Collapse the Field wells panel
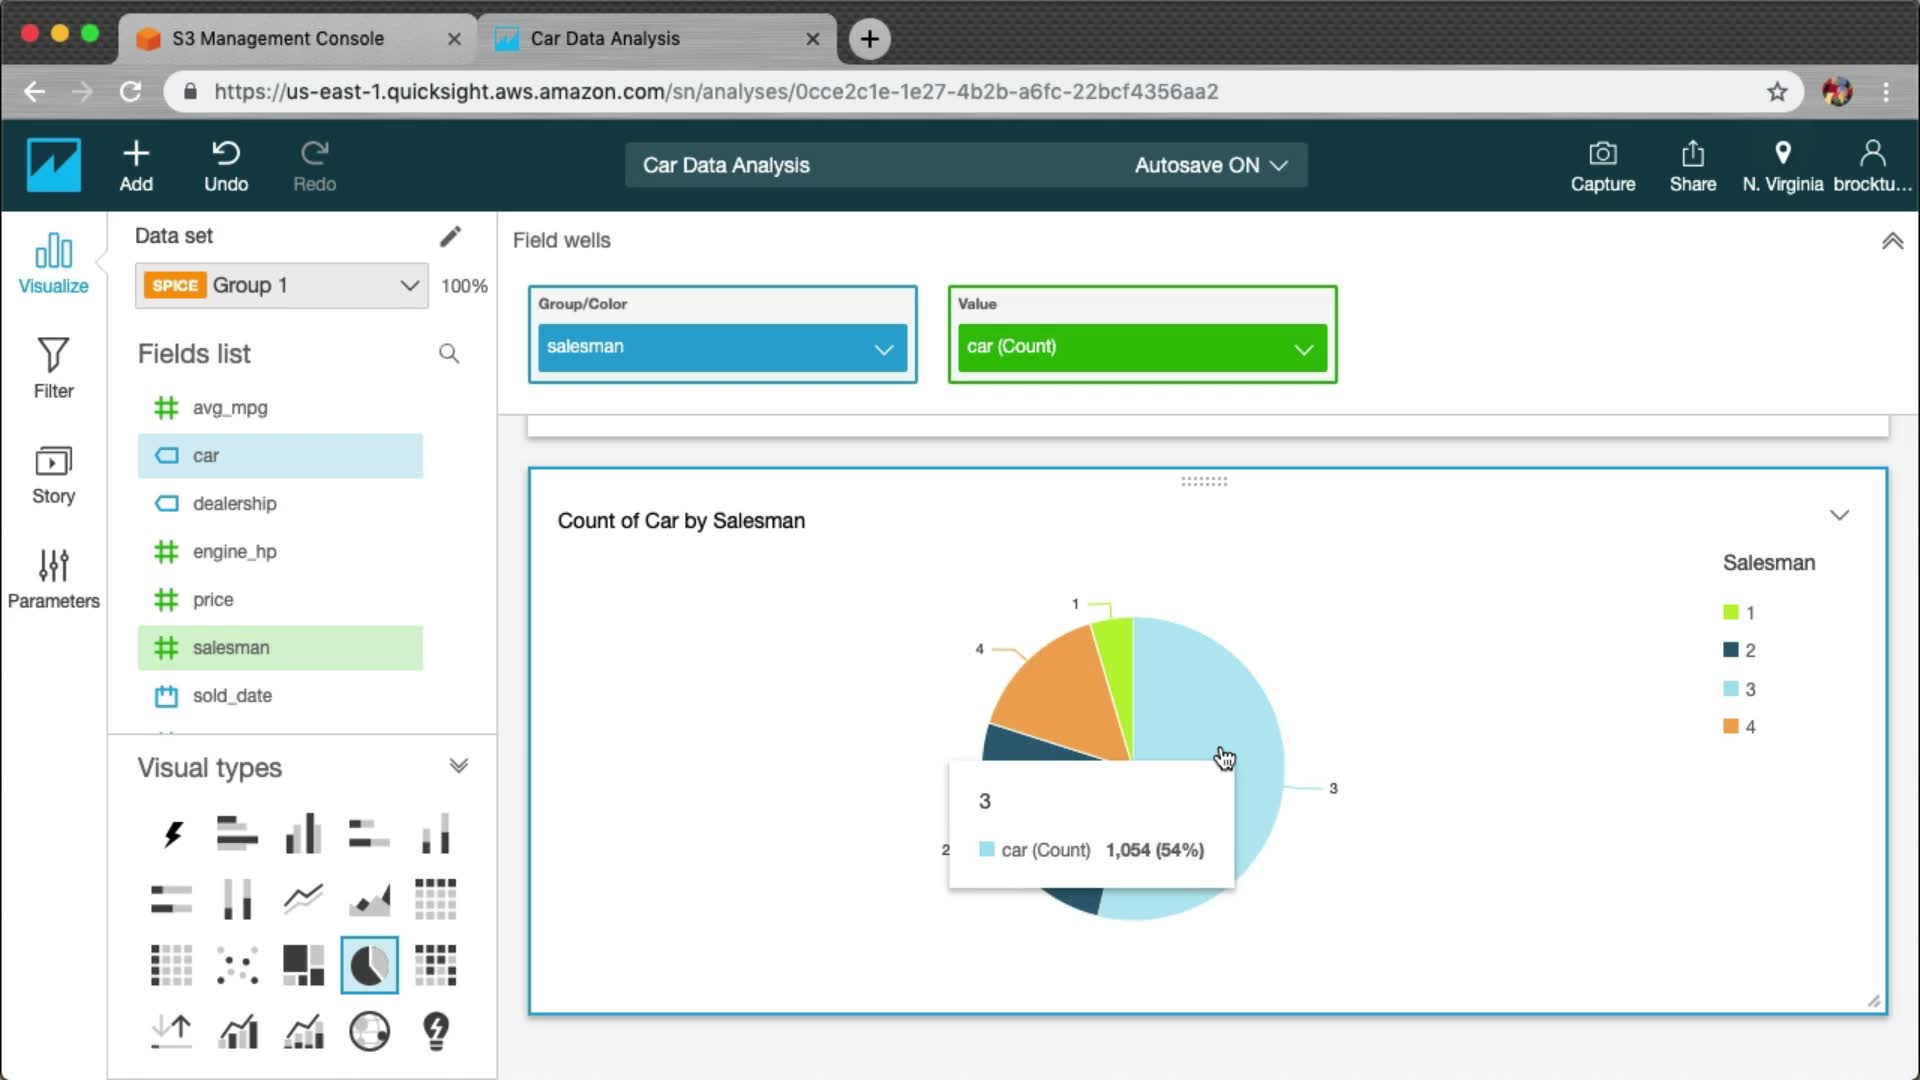1920x1080 pixels. [x=1892, y=241]
